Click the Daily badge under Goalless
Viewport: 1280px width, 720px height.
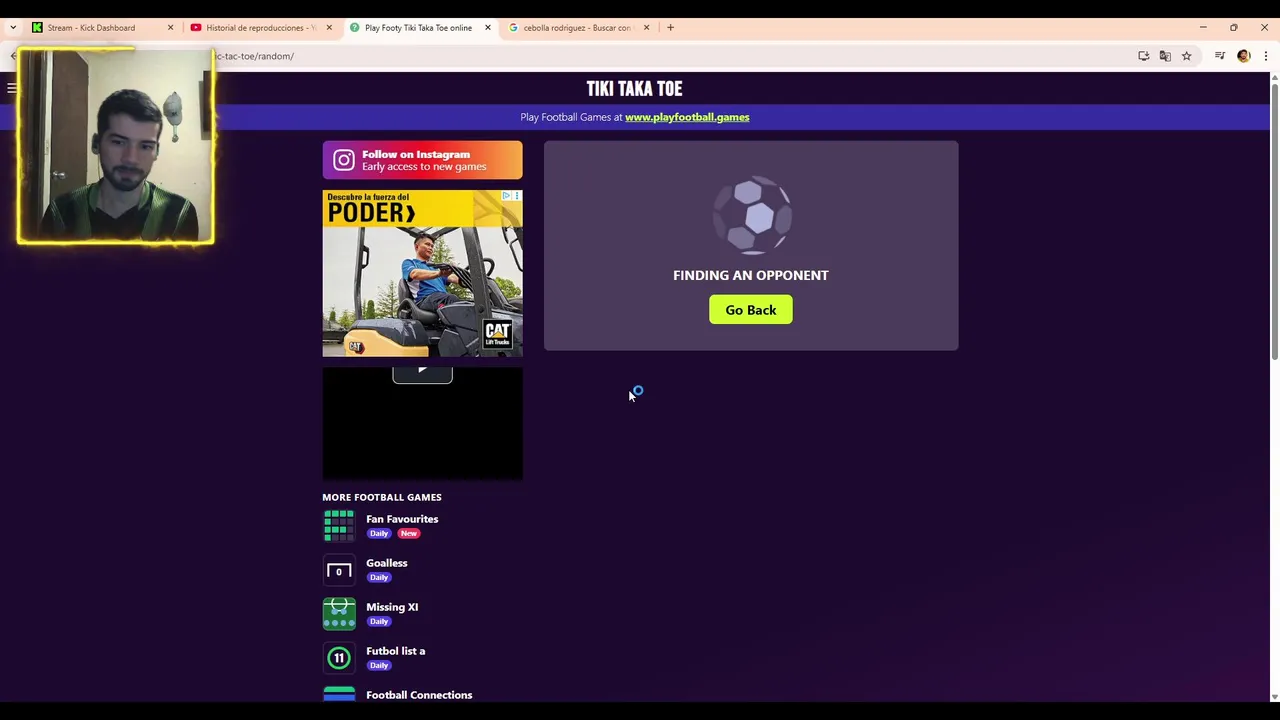[378, 578]
